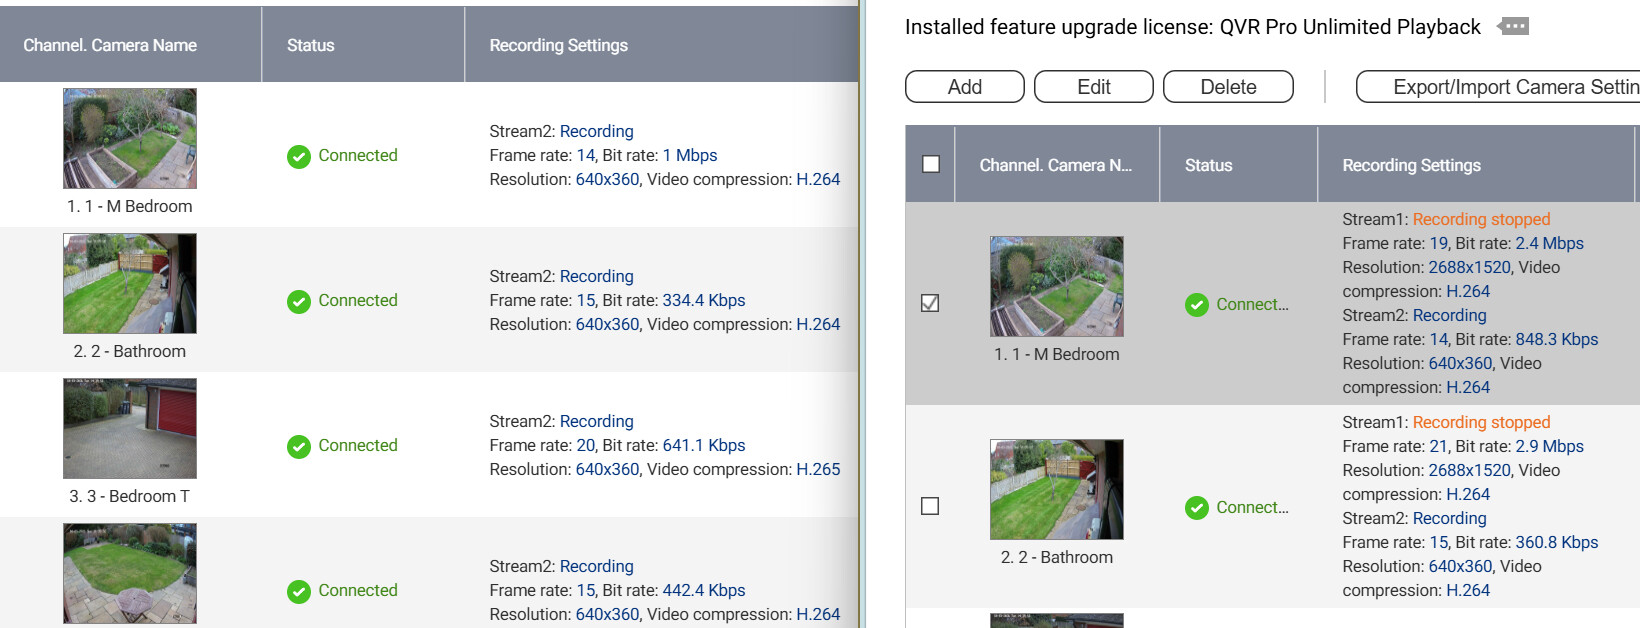The height and width of the screenshot is (628, 1640).
Task: Click the green status icon for Bathroom in right panel
Action: [1196, 508]
